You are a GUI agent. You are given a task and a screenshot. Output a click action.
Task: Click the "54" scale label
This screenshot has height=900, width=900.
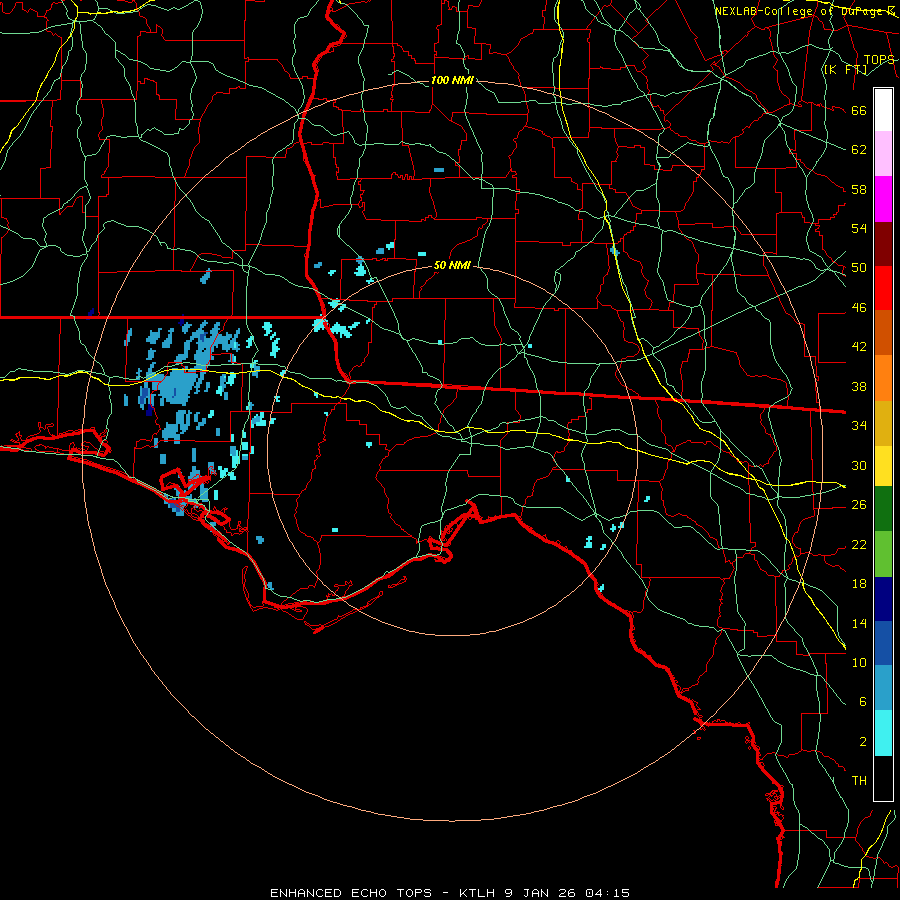[x=859, y=228]
